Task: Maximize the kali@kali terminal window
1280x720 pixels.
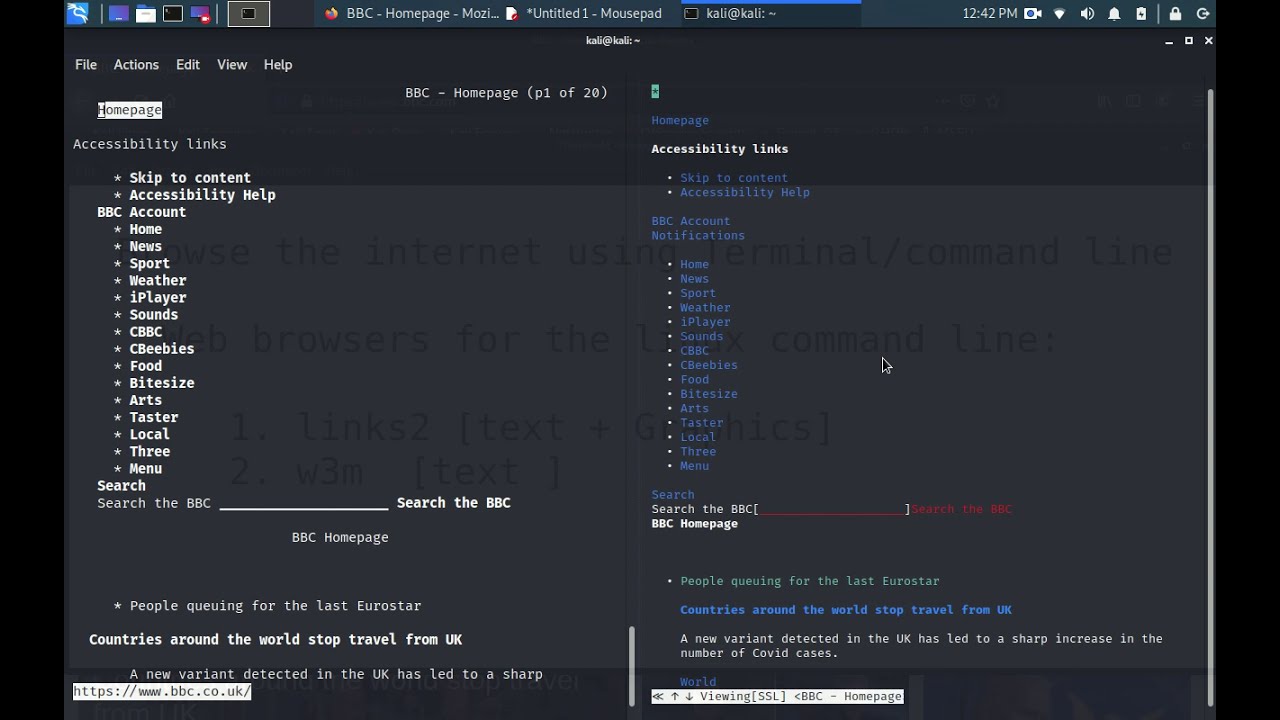Action: coord(1189,41)
